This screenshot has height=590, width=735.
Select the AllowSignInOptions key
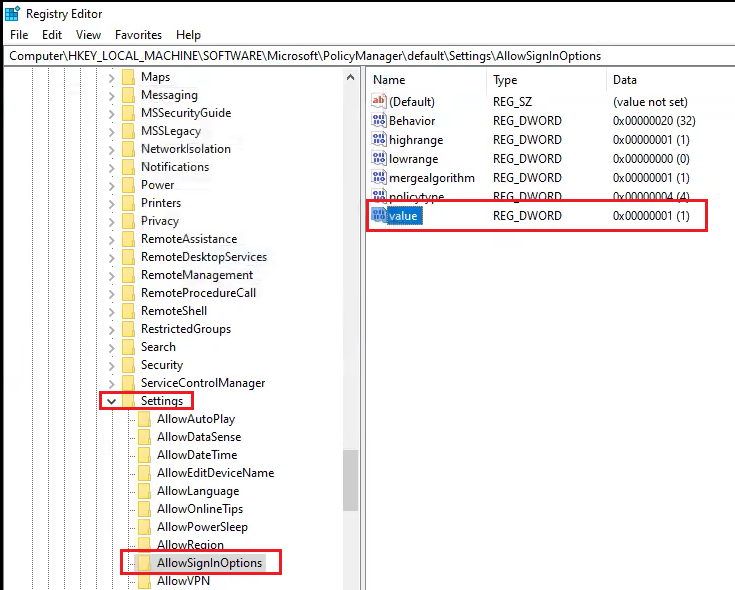pos(209,563)
